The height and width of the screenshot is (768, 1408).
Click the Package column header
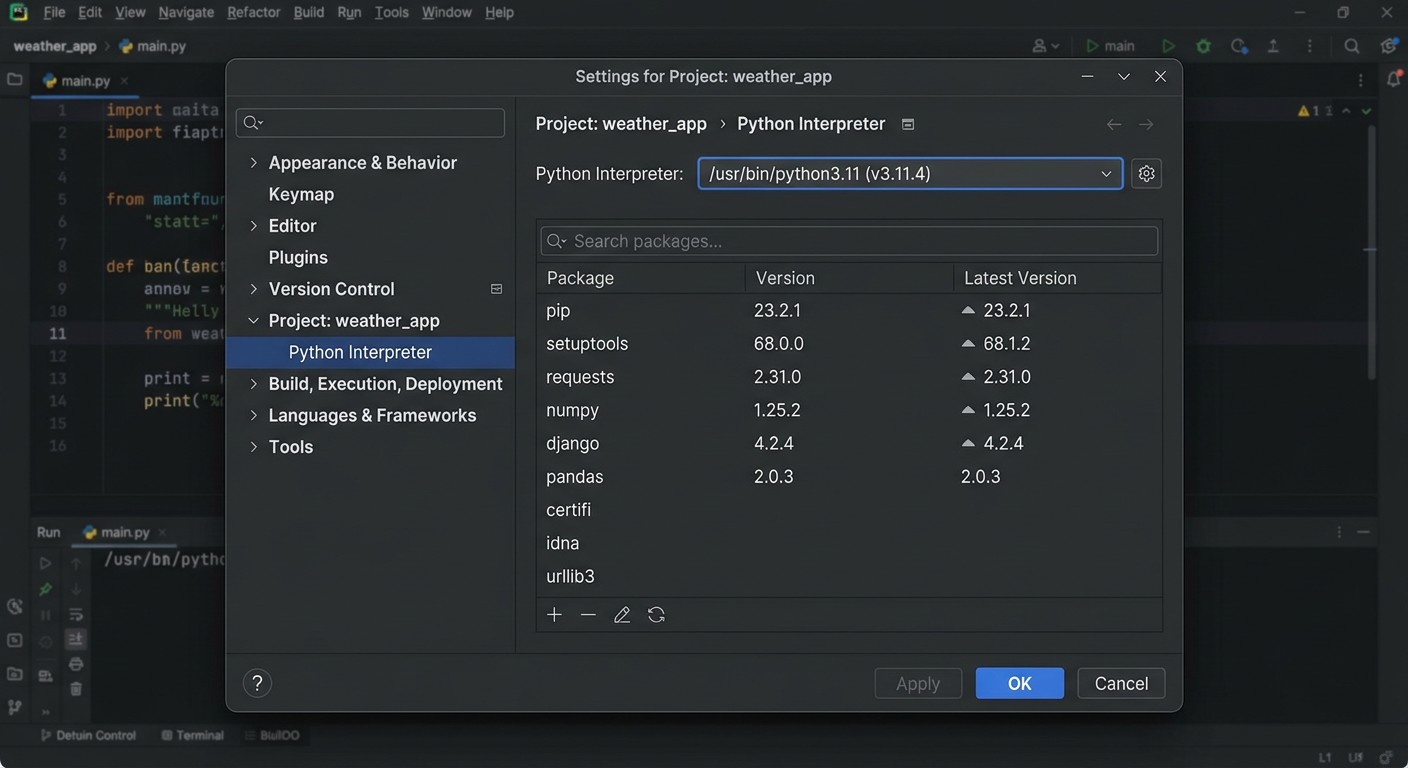(641, 278)
